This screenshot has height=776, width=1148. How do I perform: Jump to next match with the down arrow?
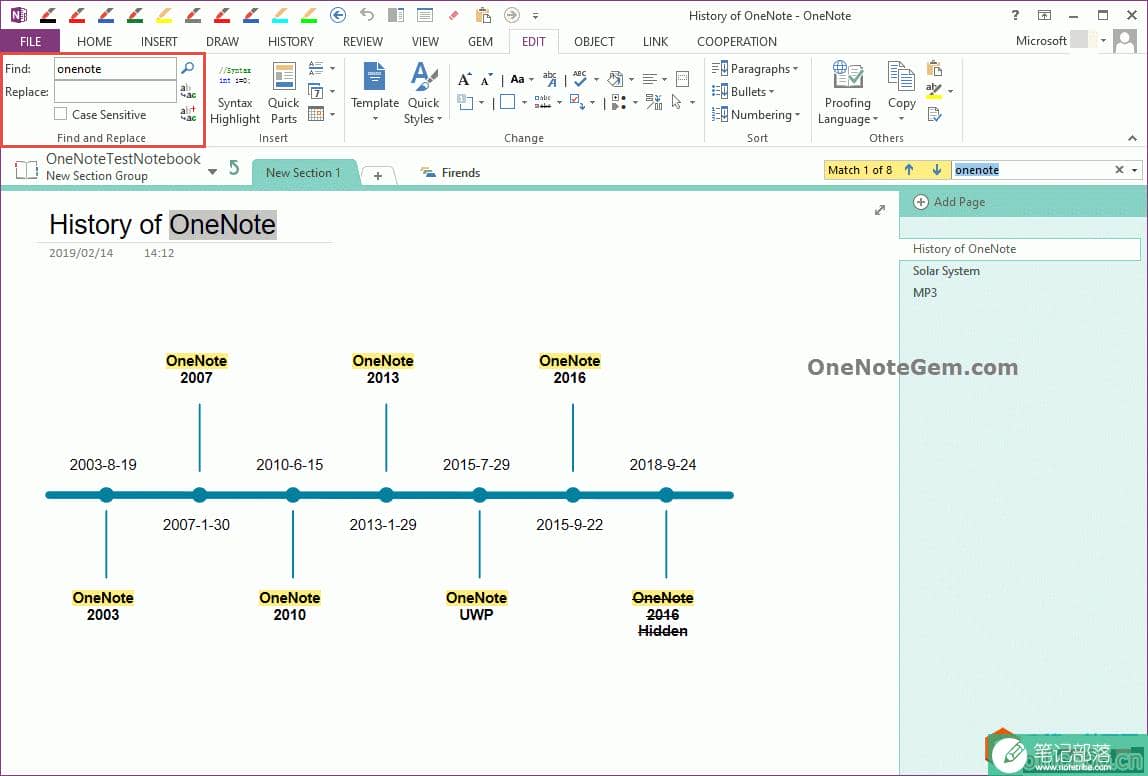click(x=936, y=170)
